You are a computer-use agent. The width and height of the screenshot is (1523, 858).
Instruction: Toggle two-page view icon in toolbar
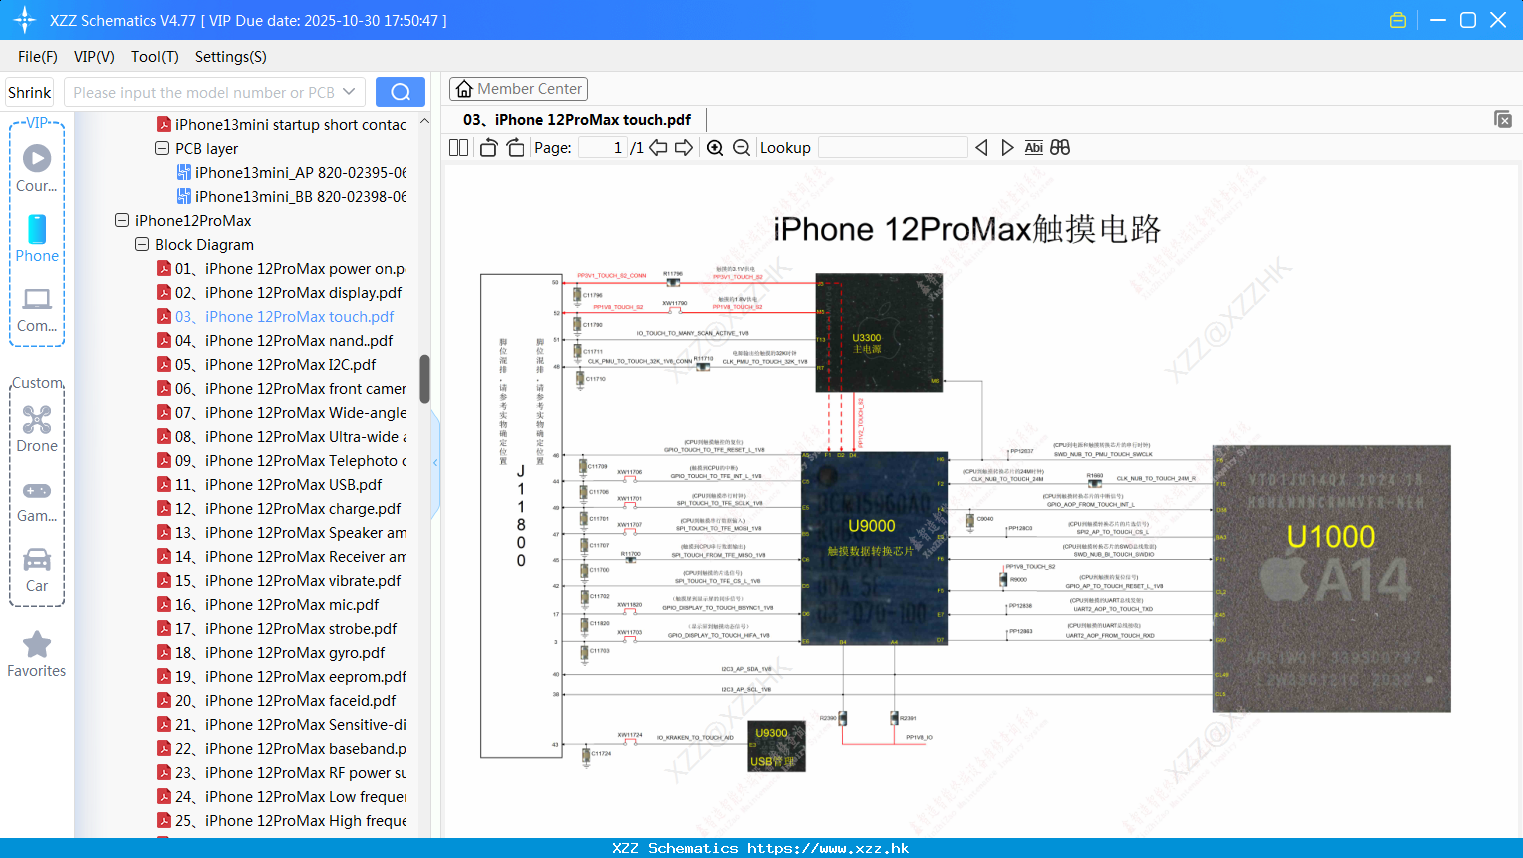pyautogui.click(x=458, y=147)
